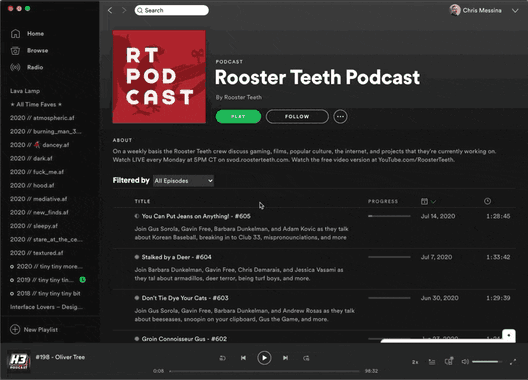Skip to the next track

pyautogui.click(x=285, y=358)
